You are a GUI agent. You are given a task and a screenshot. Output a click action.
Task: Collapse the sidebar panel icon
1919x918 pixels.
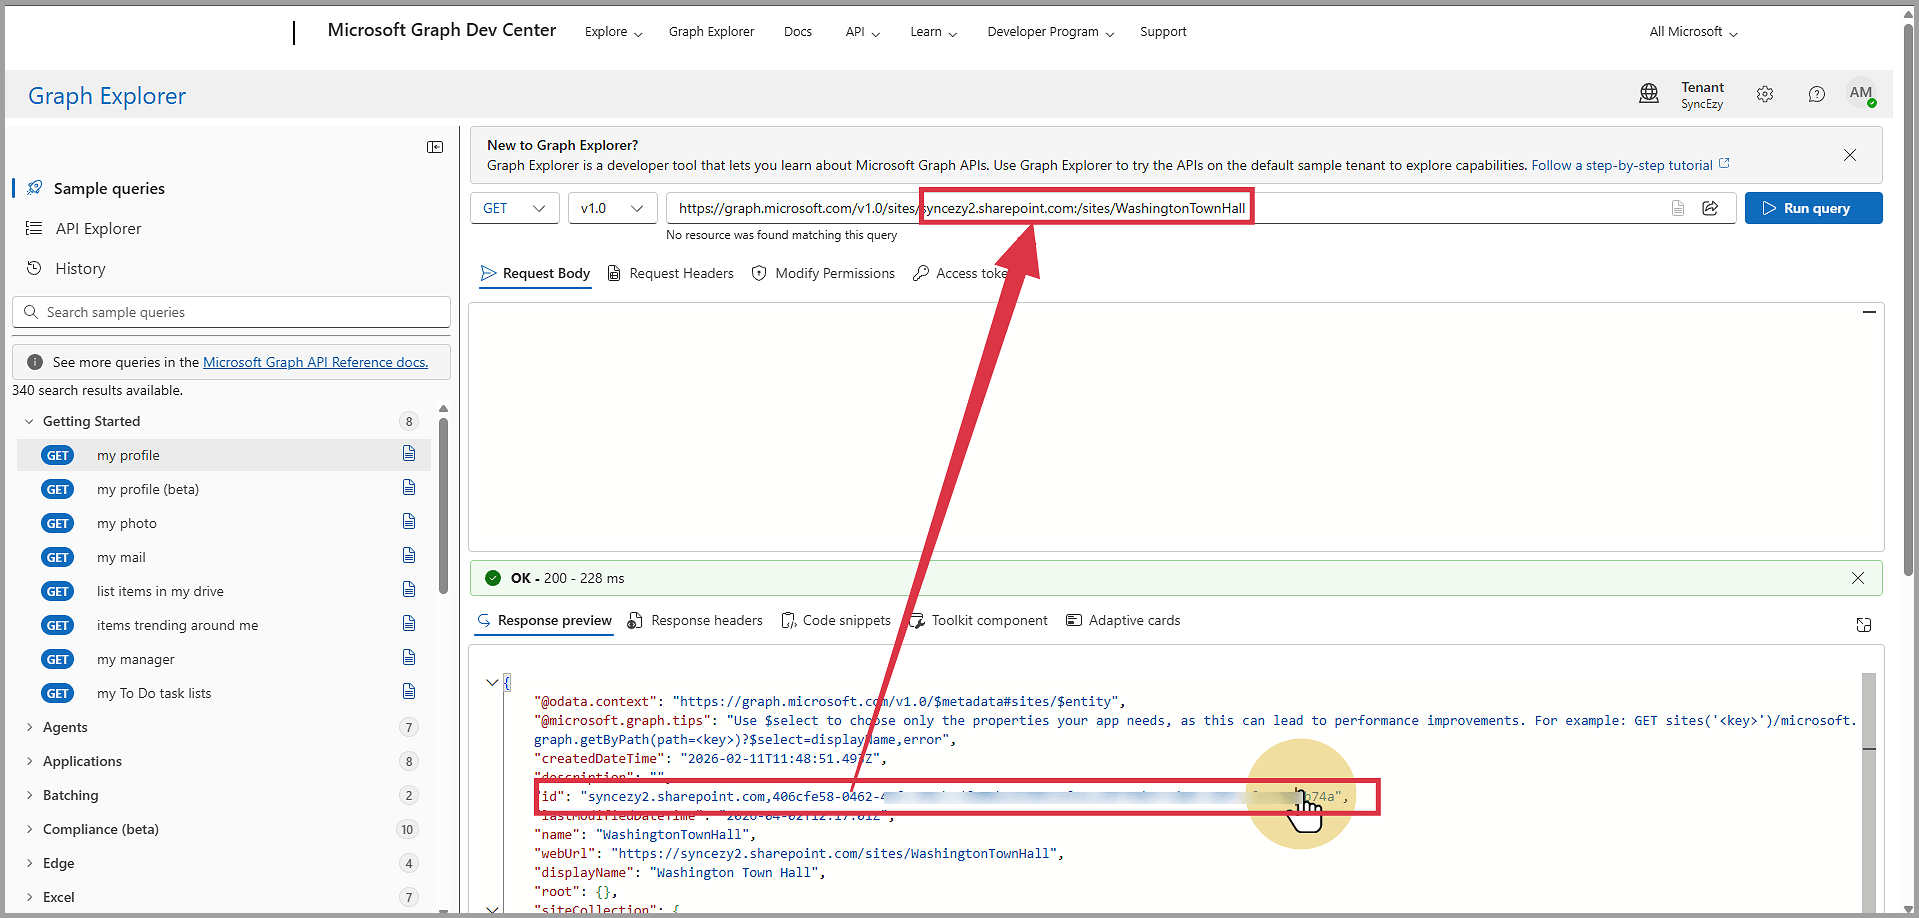(x=435, y=147)
